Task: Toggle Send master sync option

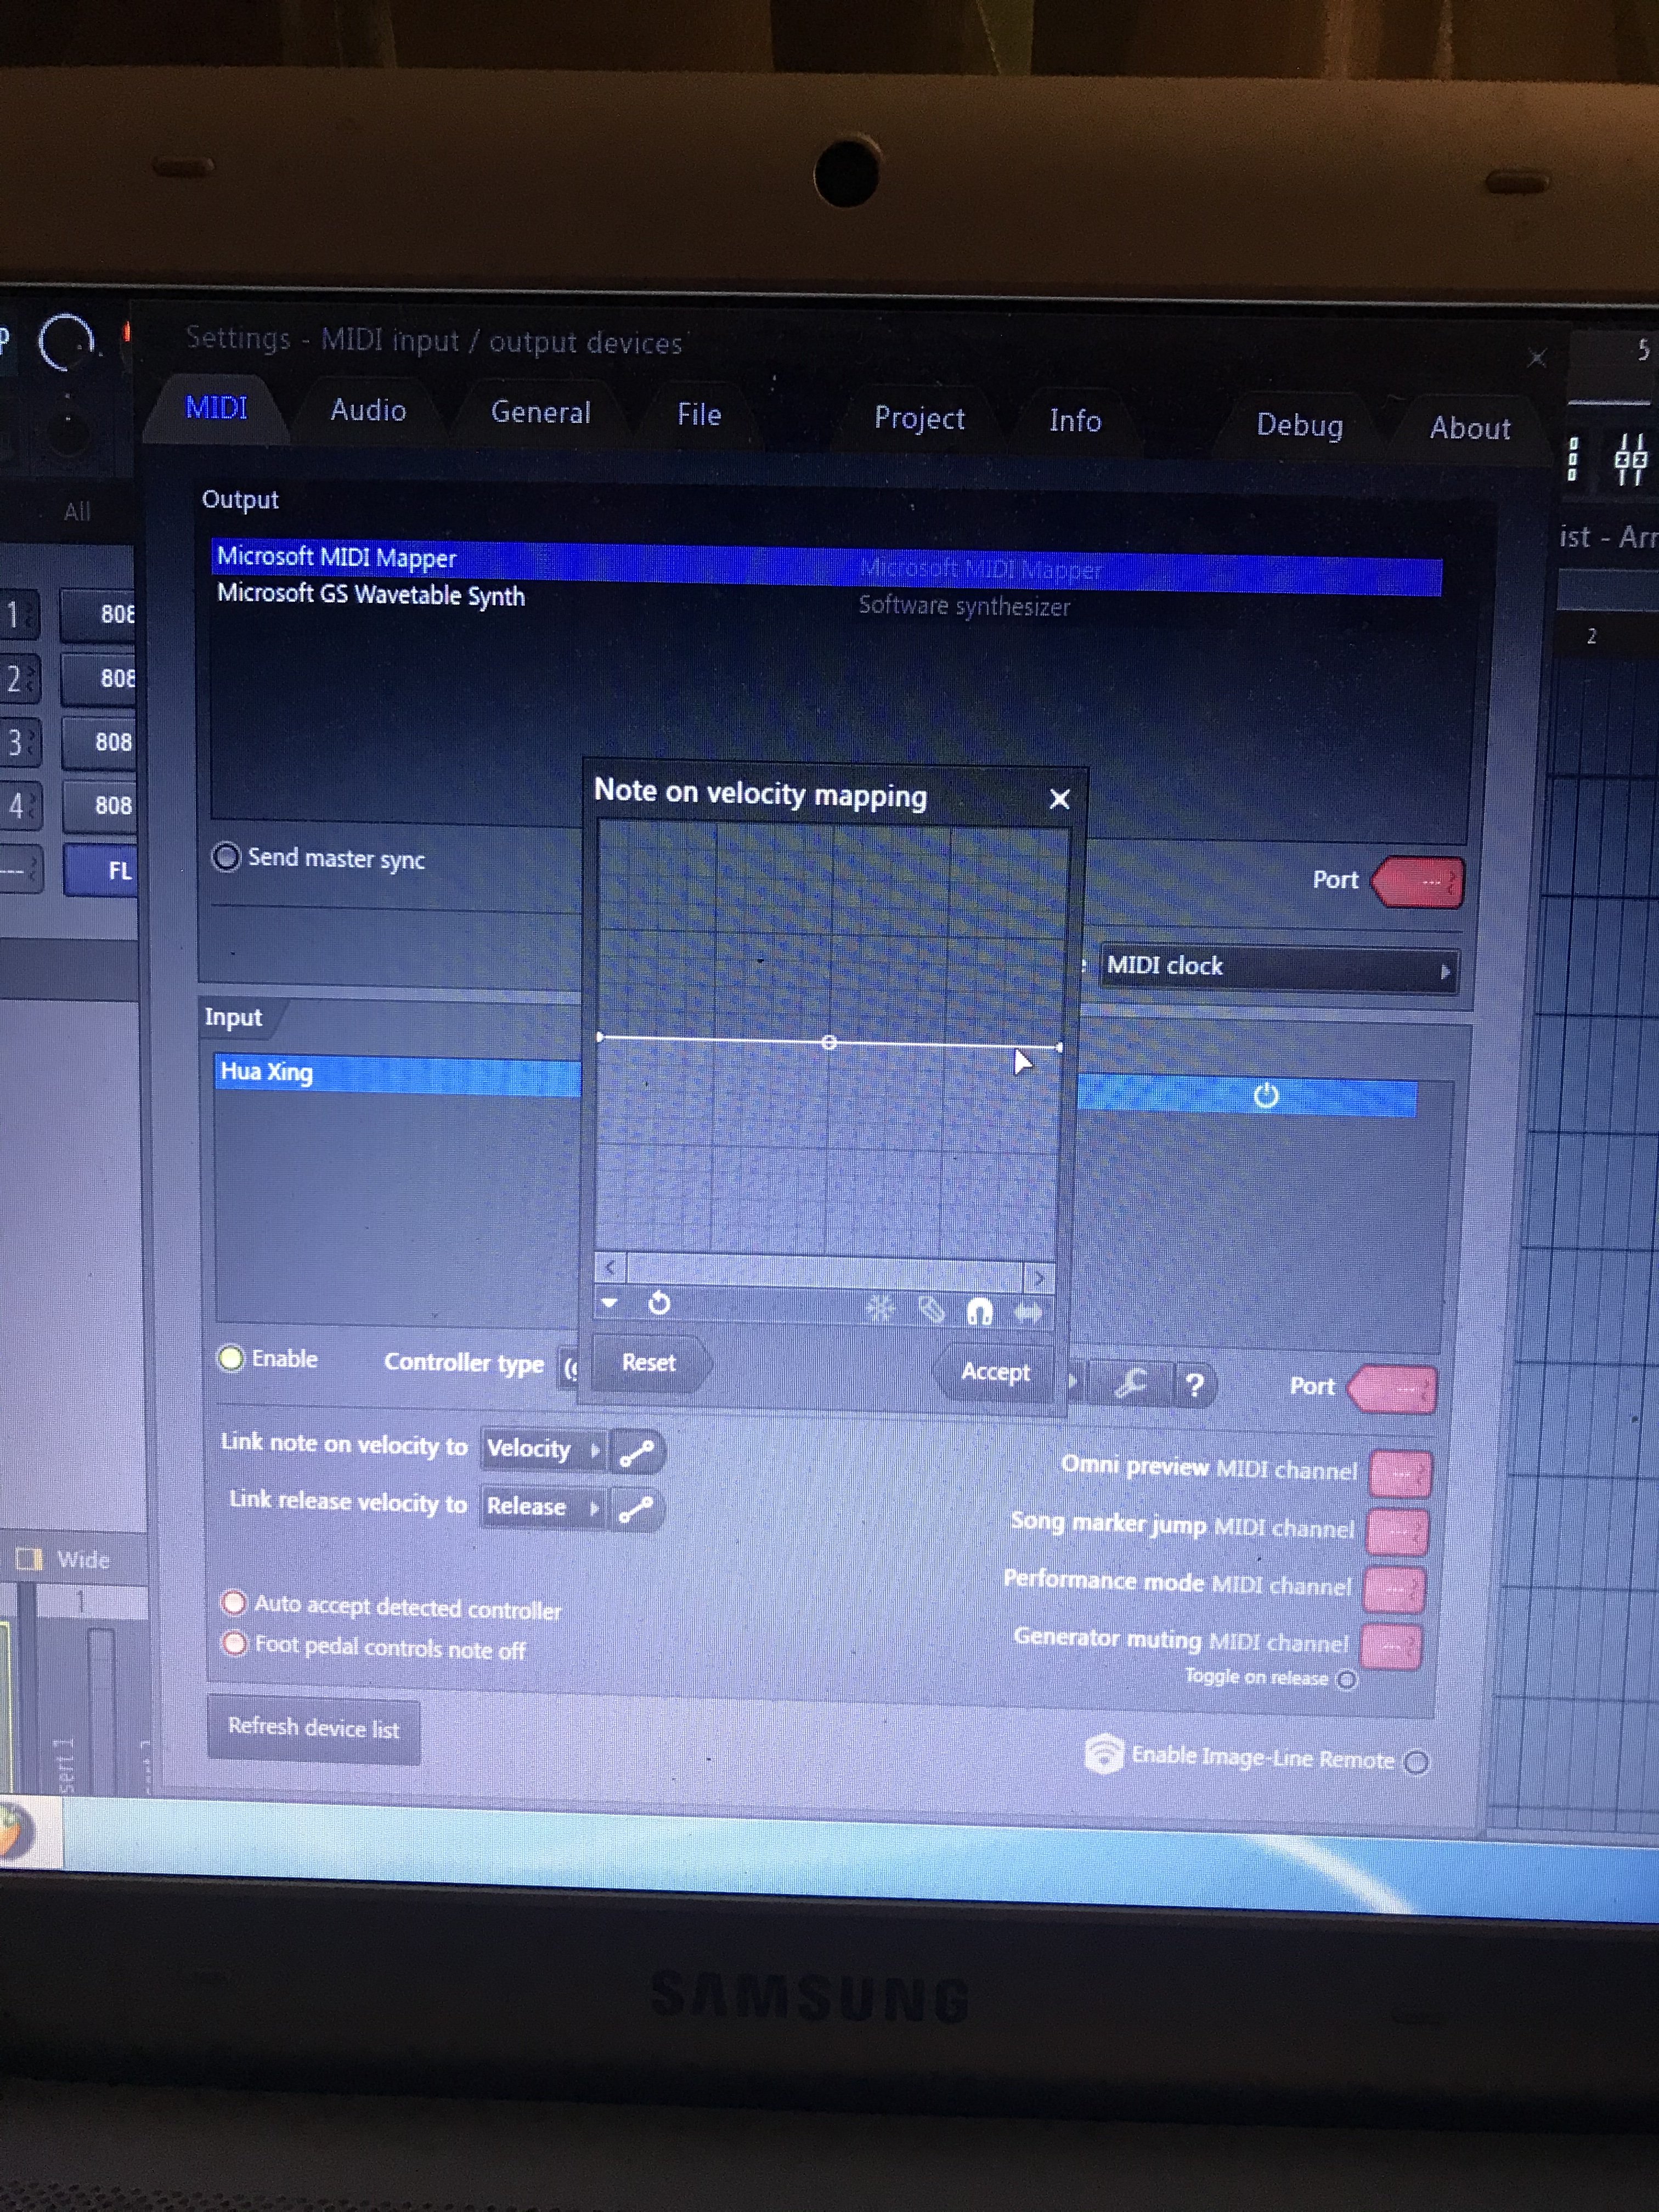Action: [227, 857]
